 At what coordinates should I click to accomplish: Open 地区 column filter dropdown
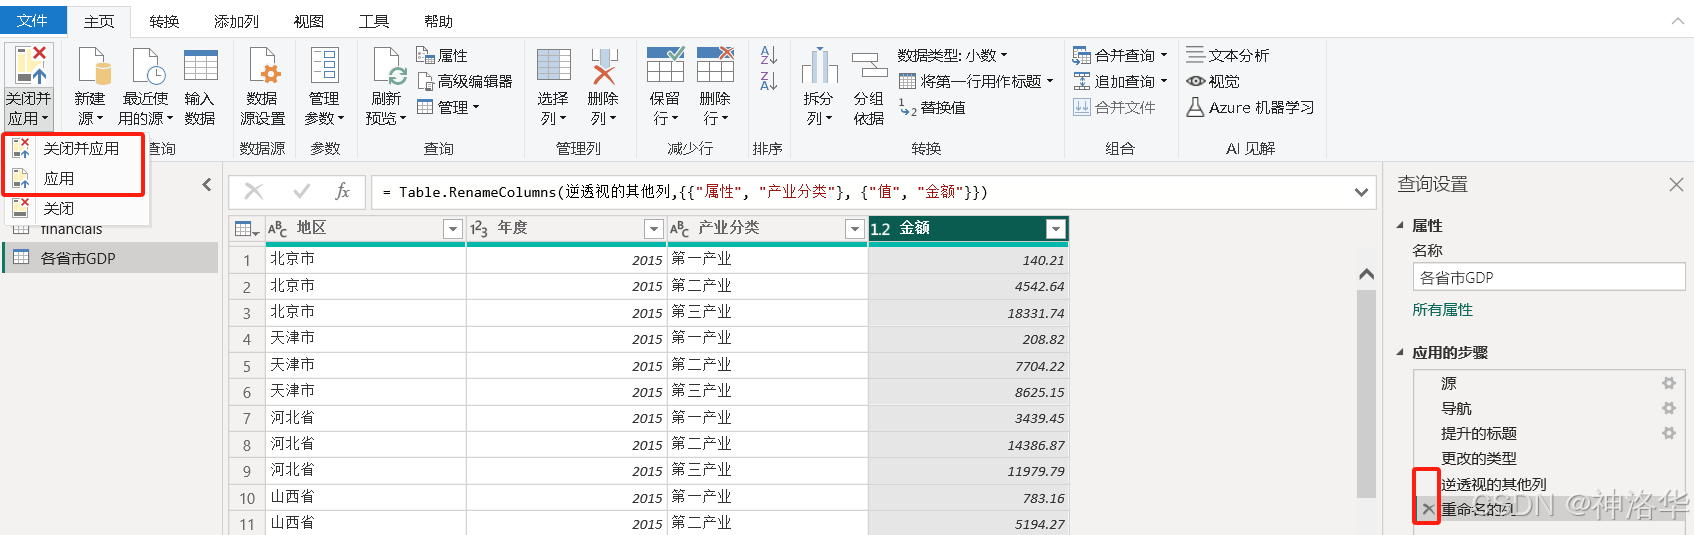pyautogui.click(x=453, y=229)
